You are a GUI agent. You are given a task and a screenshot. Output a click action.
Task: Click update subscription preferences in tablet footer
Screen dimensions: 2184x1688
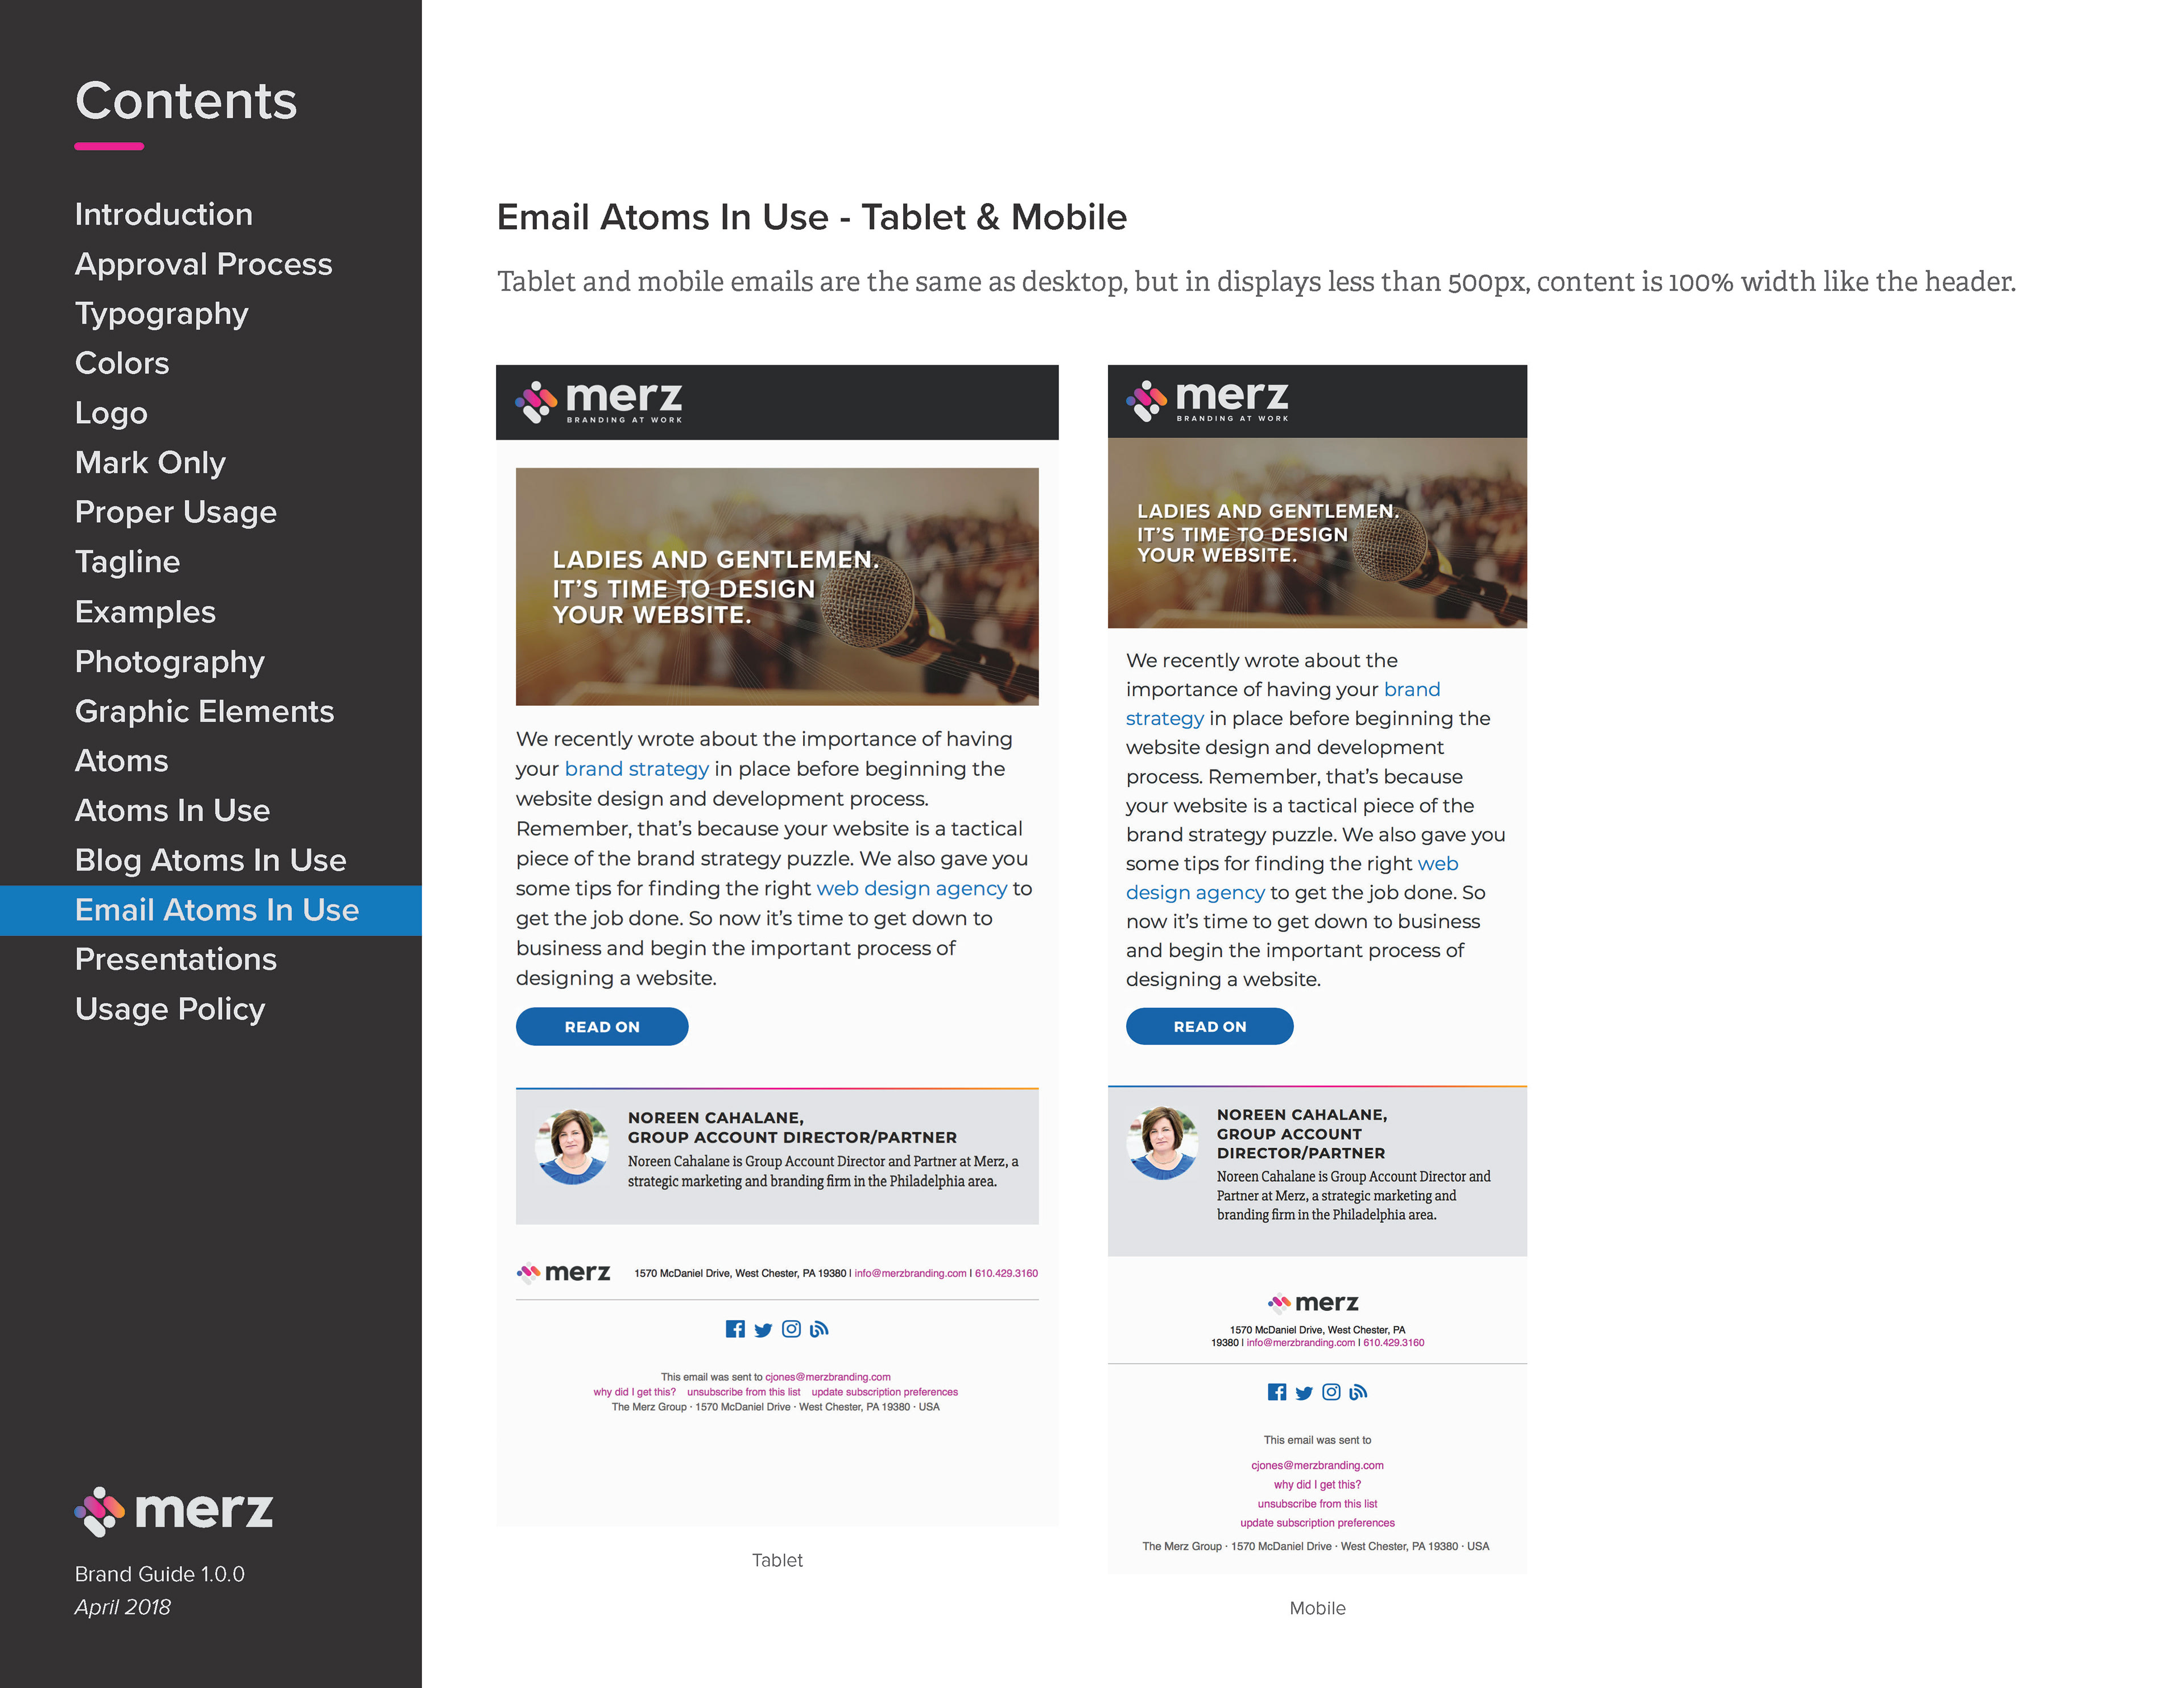pos(884,1392)
